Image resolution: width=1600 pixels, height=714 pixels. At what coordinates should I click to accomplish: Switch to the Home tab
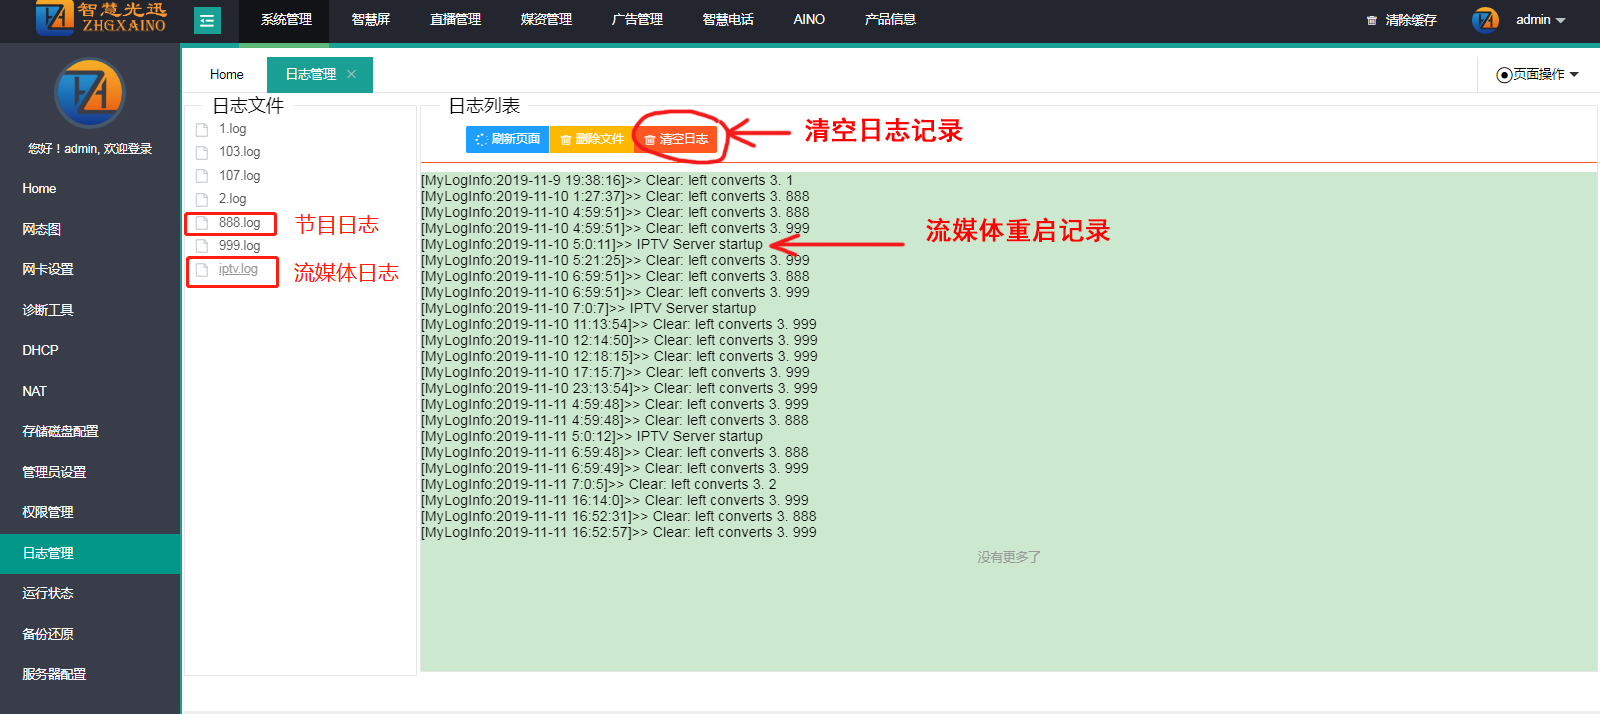click(227, 74)
